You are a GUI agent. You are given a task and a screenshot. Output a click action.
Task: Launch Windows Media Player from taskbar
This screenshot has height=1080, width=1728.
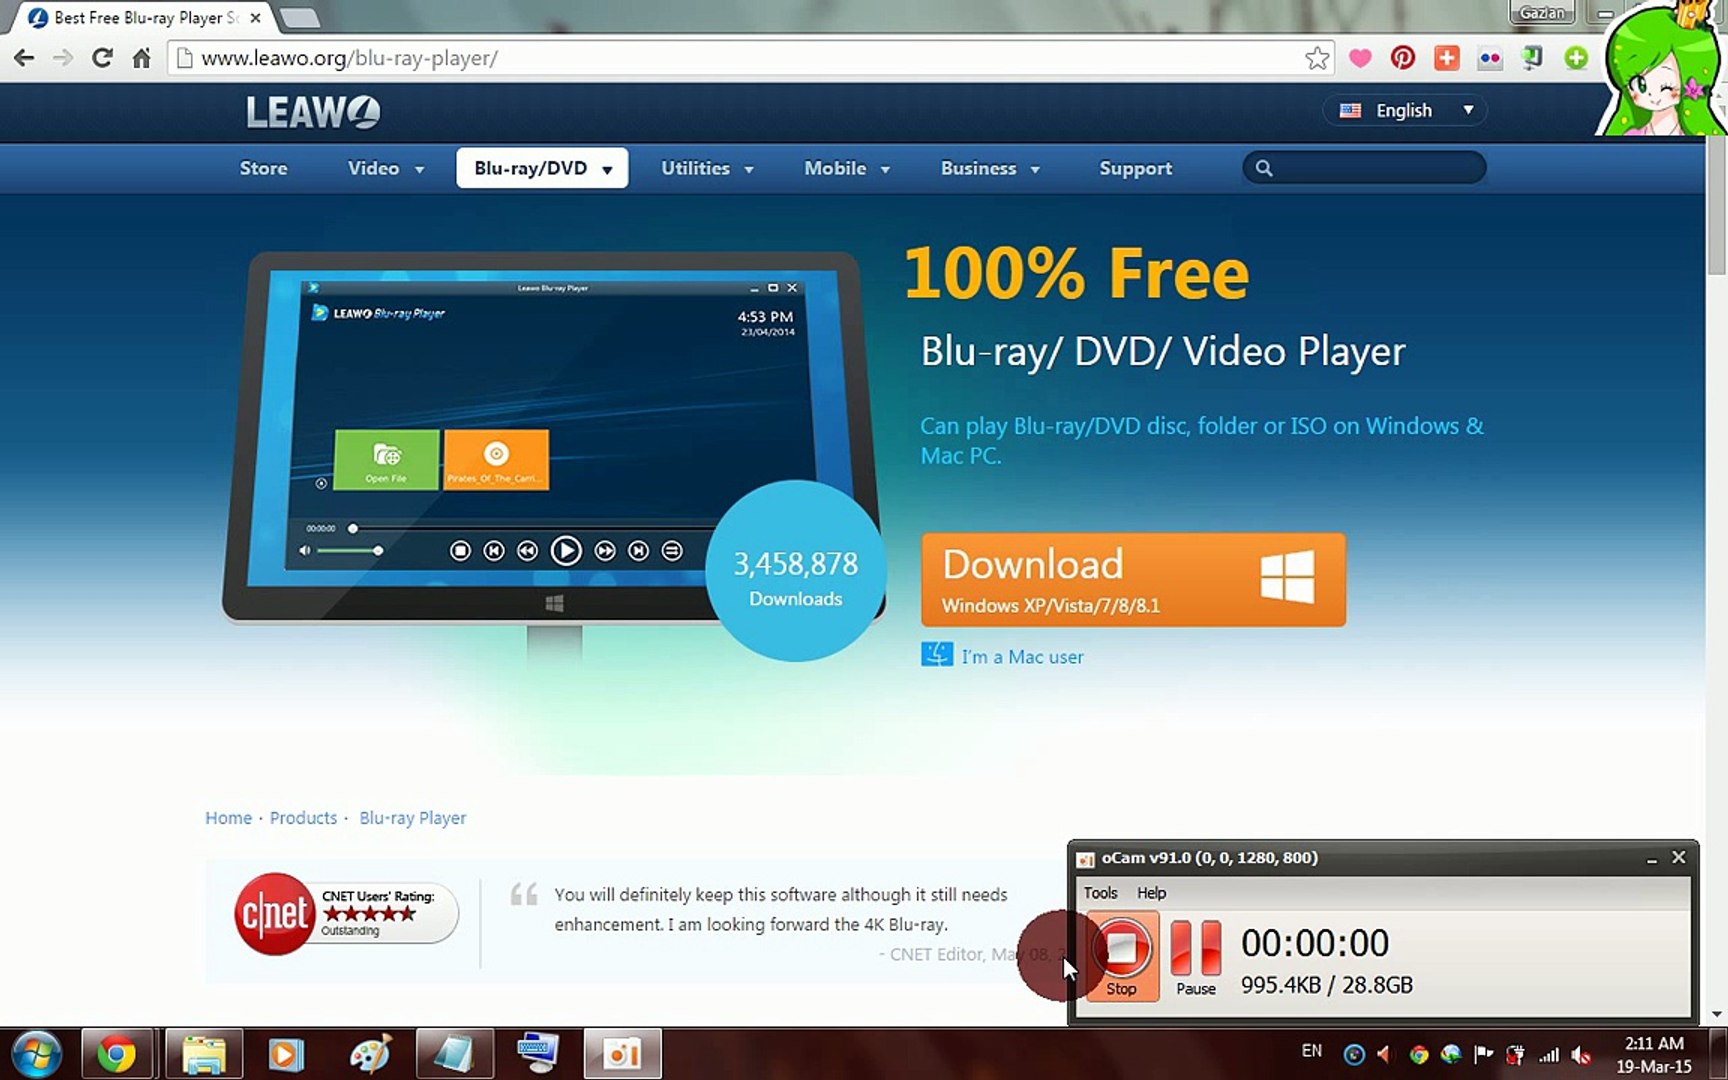(x=286, y=1054)
